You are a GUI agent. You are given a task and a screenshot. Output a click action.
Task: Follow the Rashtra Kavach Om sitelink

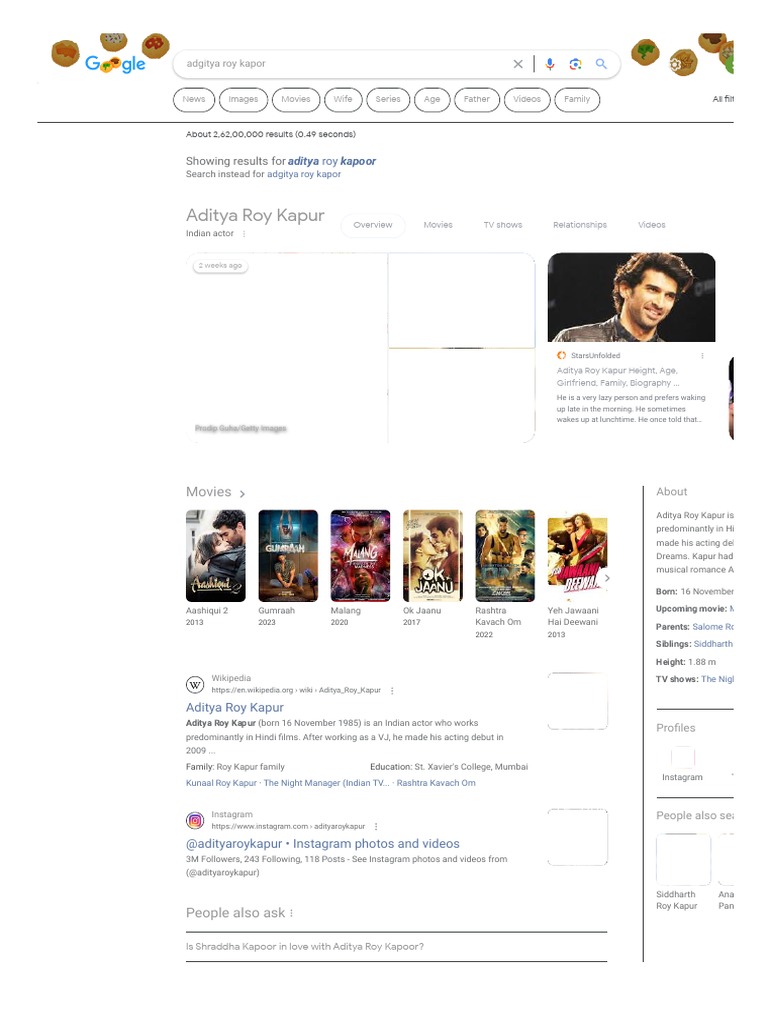pos(436,783)
